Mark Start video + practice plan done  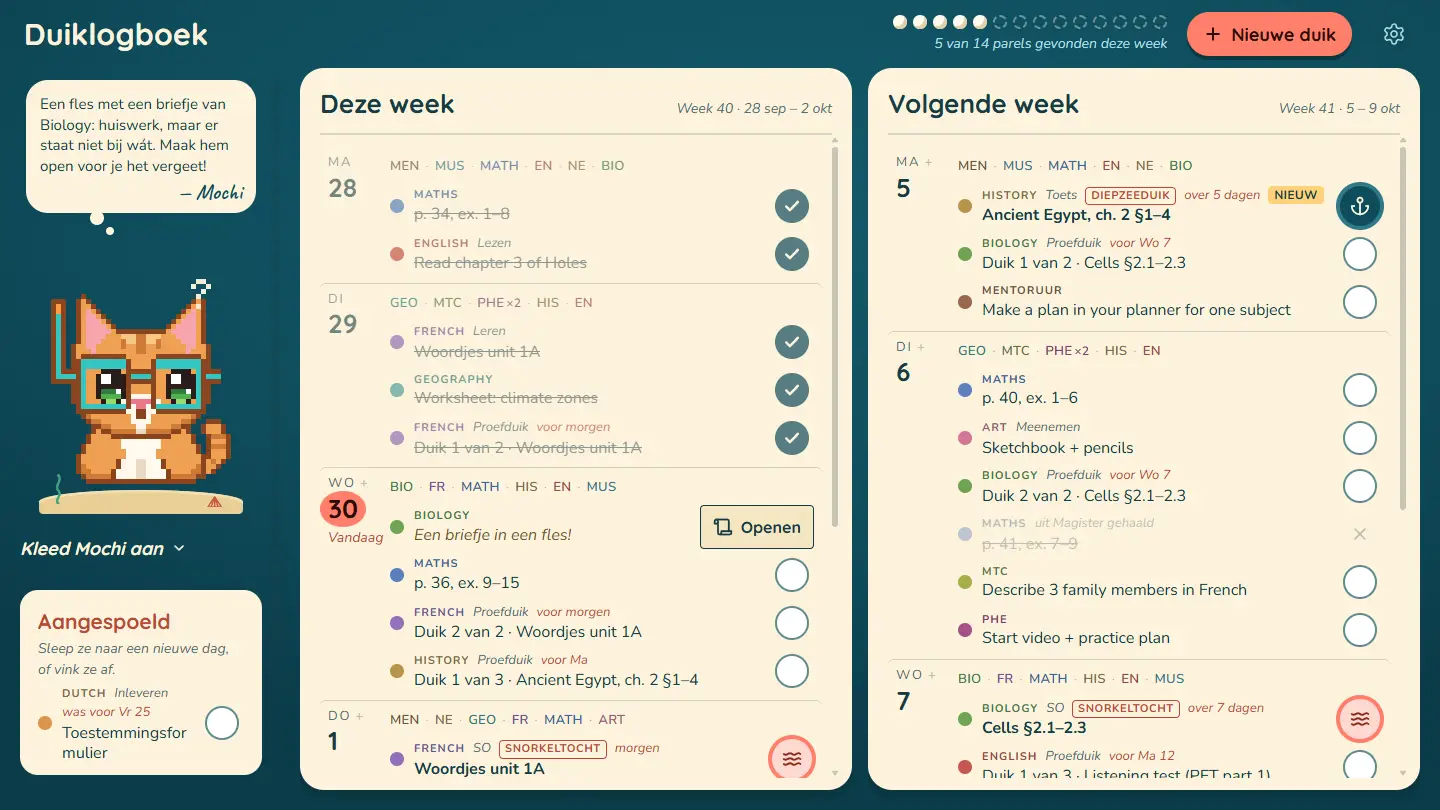pyautogui.click(x=1360, y=630)
